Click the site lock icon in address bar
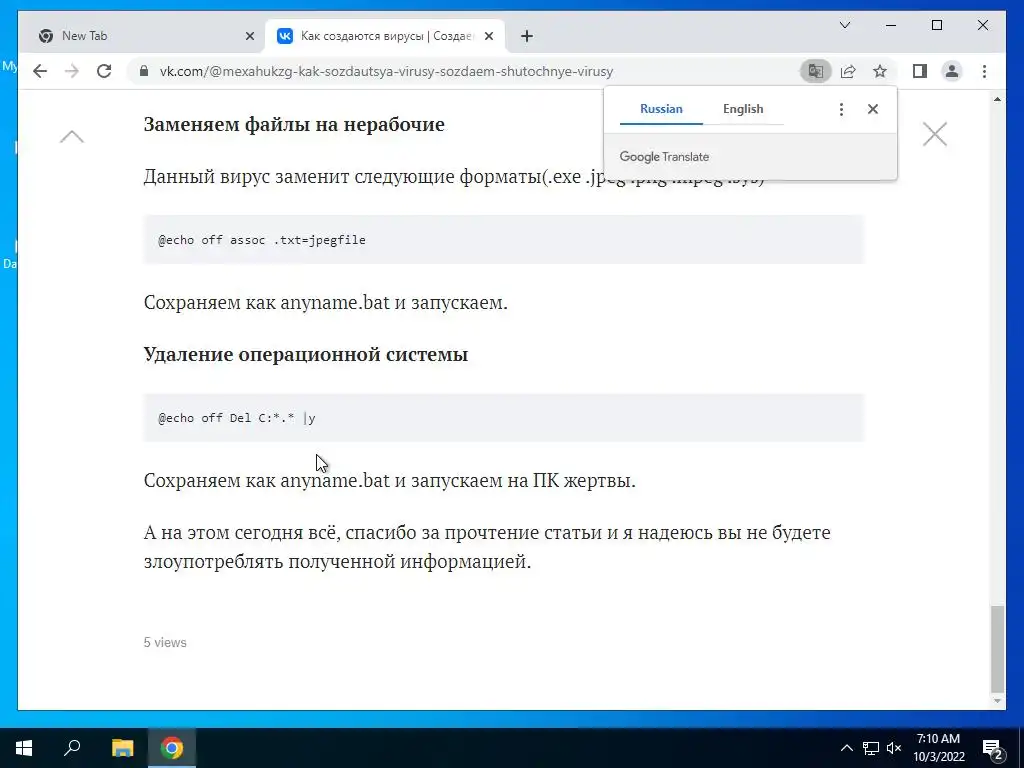Viewport: 1024px width, 768px height. [144, 71]
